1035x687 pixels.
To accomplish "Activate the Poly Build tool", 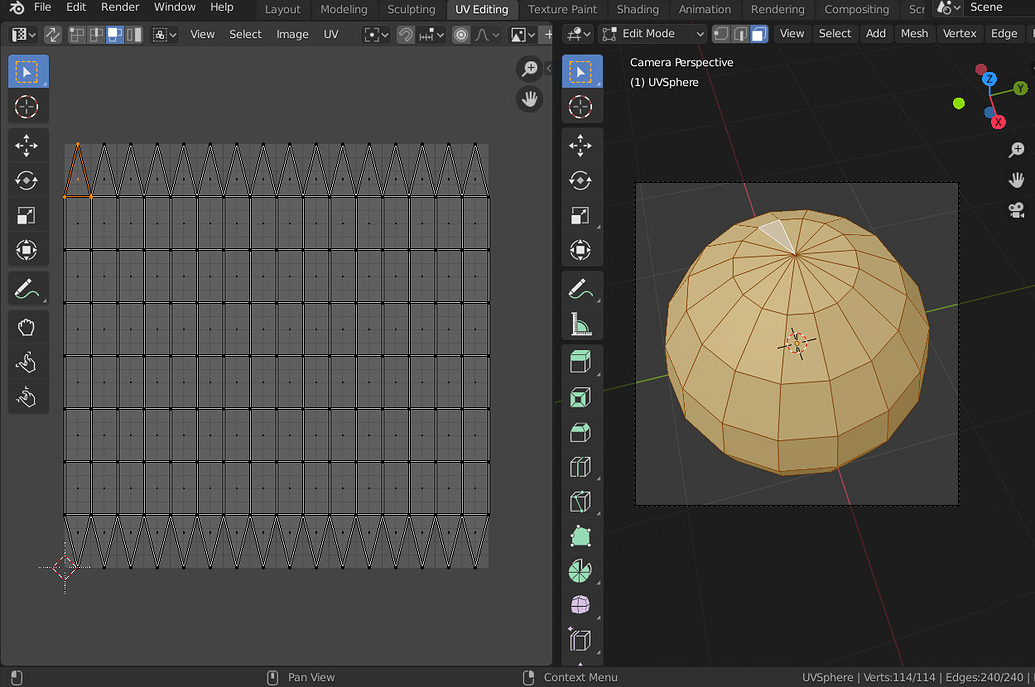I will point(581,536).
